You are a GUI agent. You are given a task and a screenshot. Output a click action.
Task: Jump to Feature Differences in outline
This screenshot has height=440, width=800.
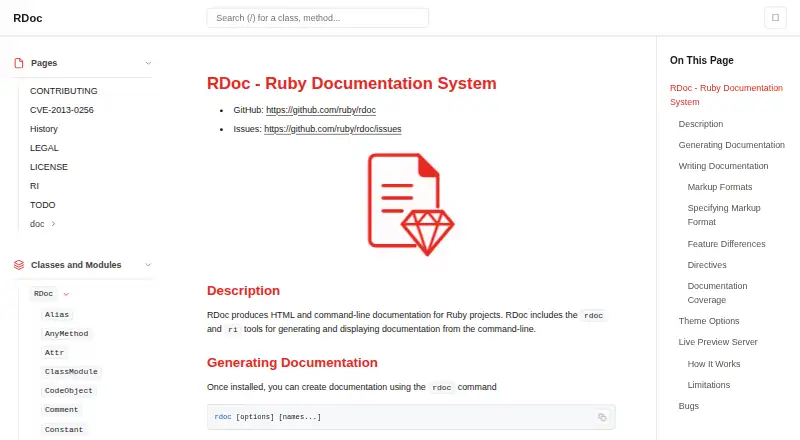(727, 244)
